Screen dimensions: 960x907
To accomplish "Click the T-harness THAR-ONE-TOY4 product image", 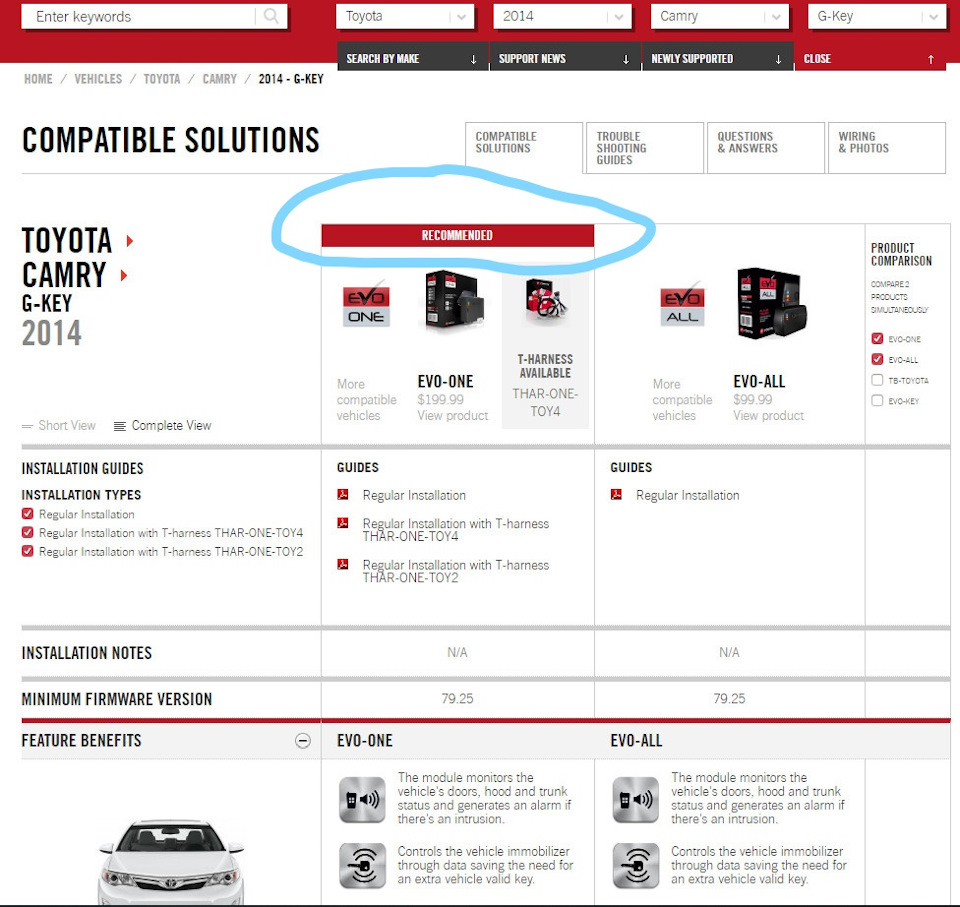I will click(x=546, y=299).
